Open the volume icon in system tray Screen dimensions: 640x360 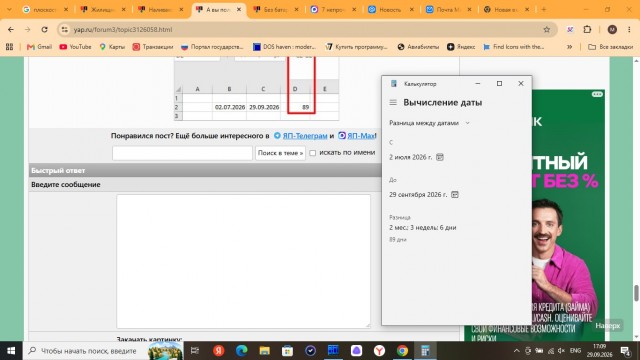(562, 351)
